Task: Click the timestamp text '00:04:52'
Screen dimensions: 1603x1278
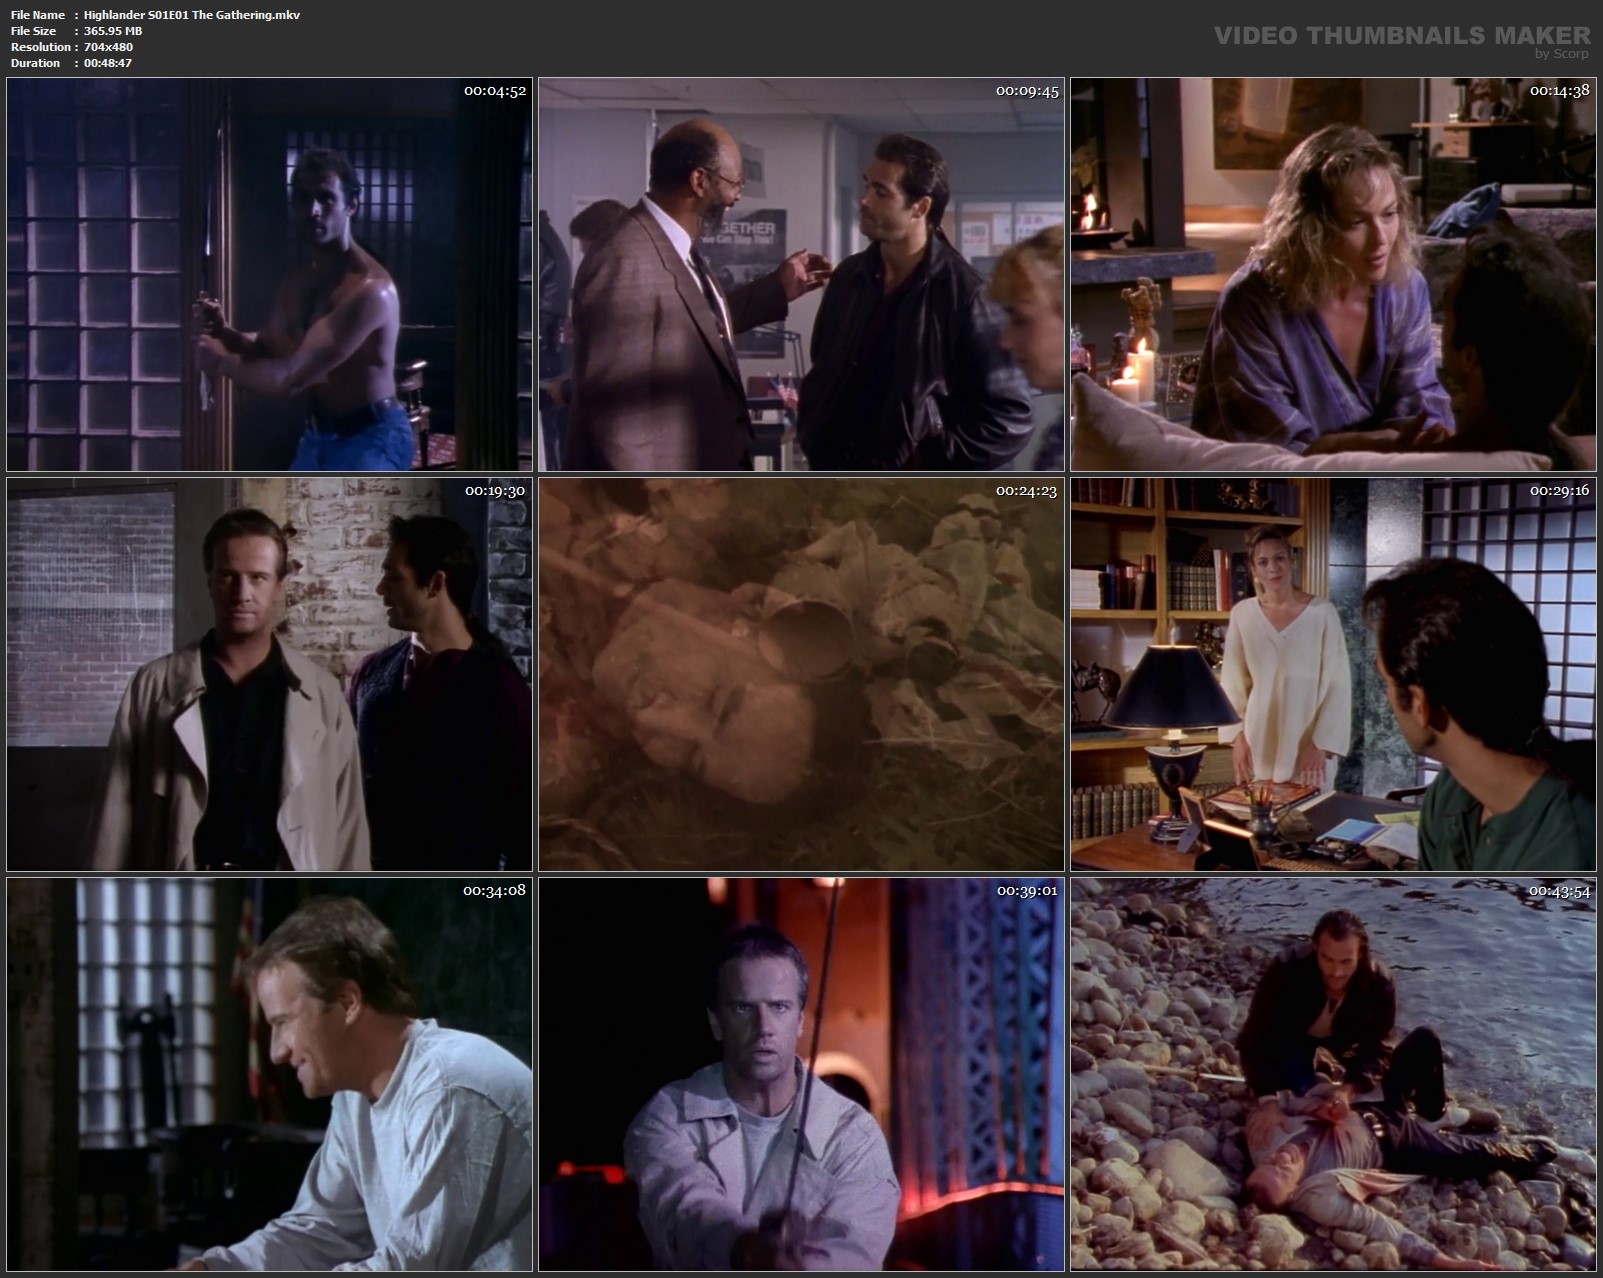Action: (494, 91)
